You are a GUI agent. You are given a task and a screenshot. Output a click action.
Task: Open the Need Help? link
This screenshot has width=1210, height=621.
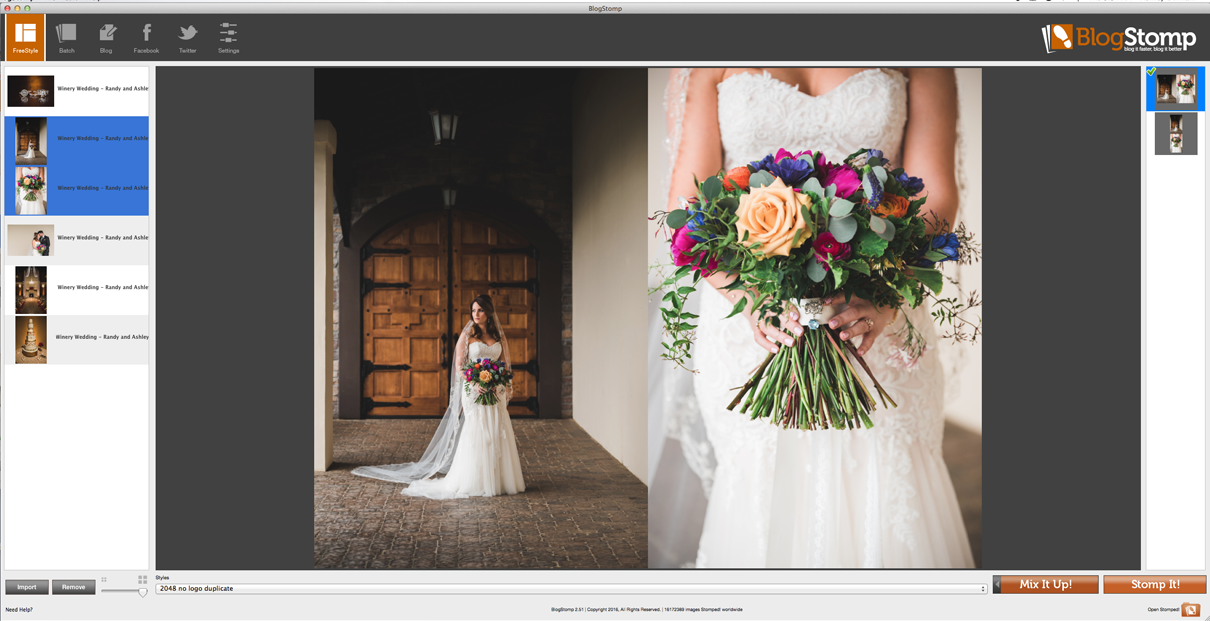[x=21, y=608]
